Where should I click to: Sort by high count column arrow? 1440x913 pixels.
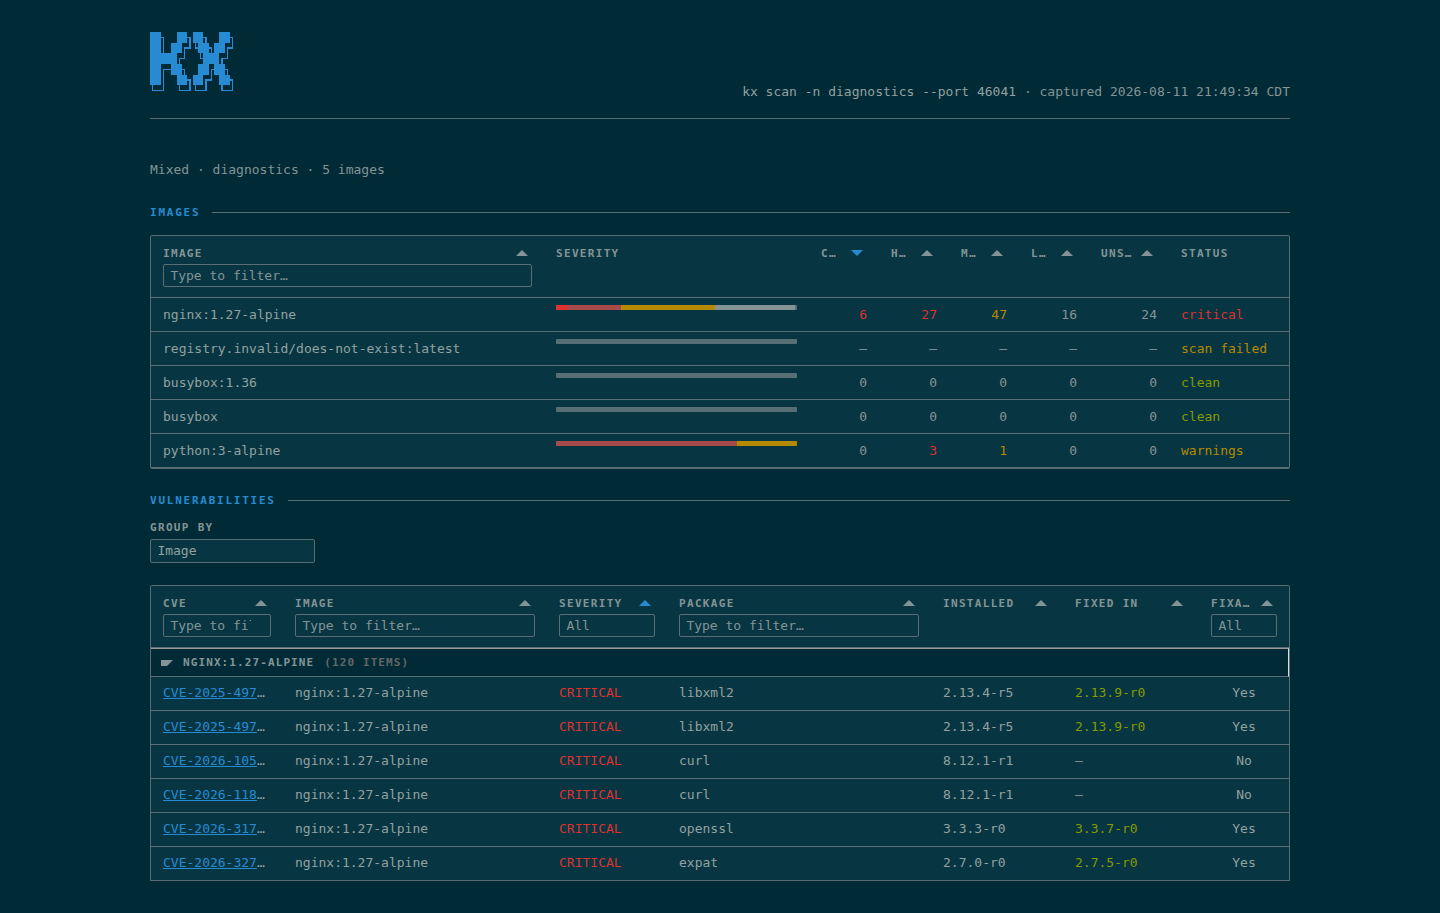[927, 253]
